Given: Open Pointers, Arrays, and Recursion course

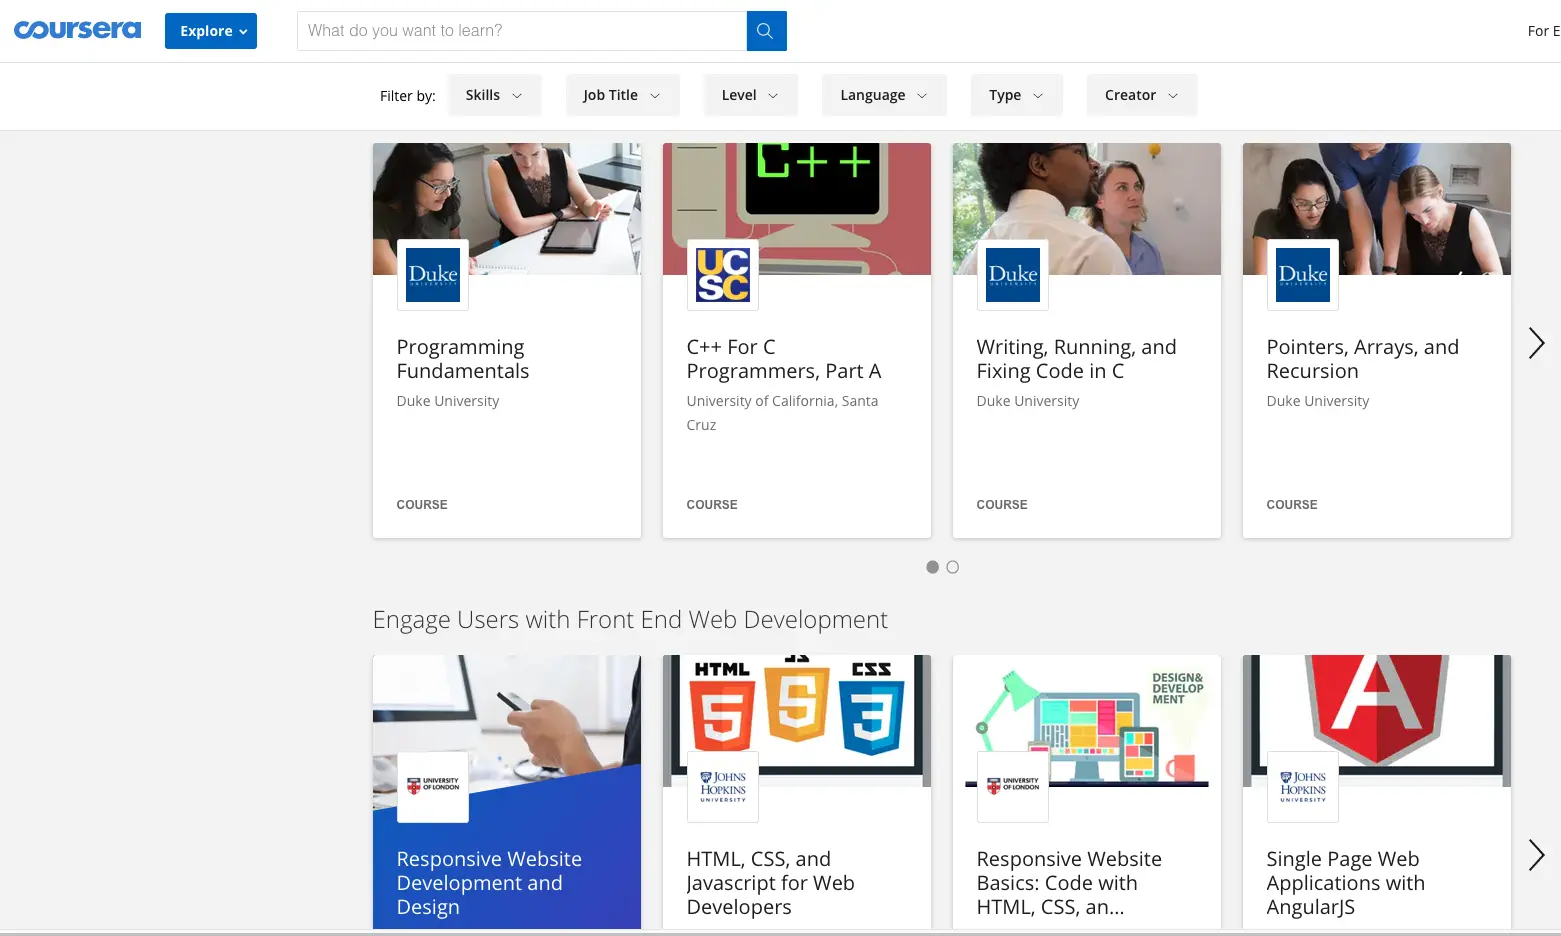Looking at the screenshot, I should click(x=1362, y=359).
